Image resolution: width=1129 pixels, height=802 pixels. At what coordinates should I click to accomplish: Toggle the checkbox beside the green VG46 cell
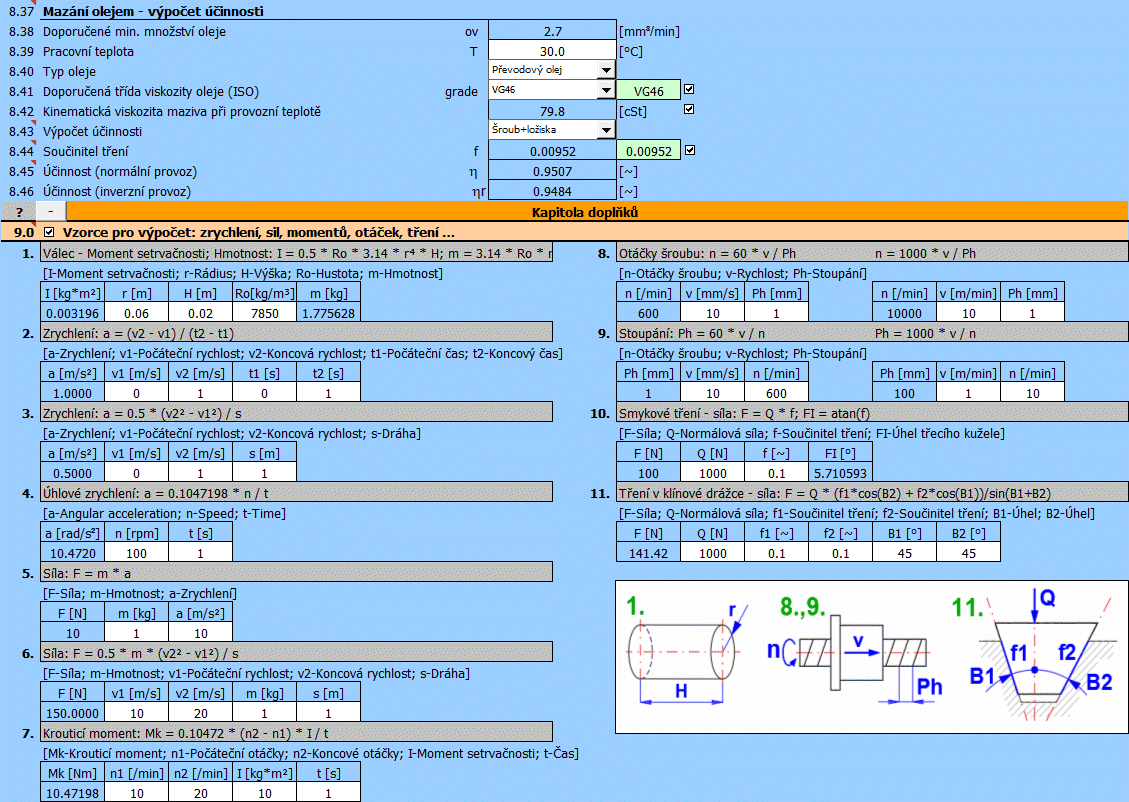pos(689,90)
